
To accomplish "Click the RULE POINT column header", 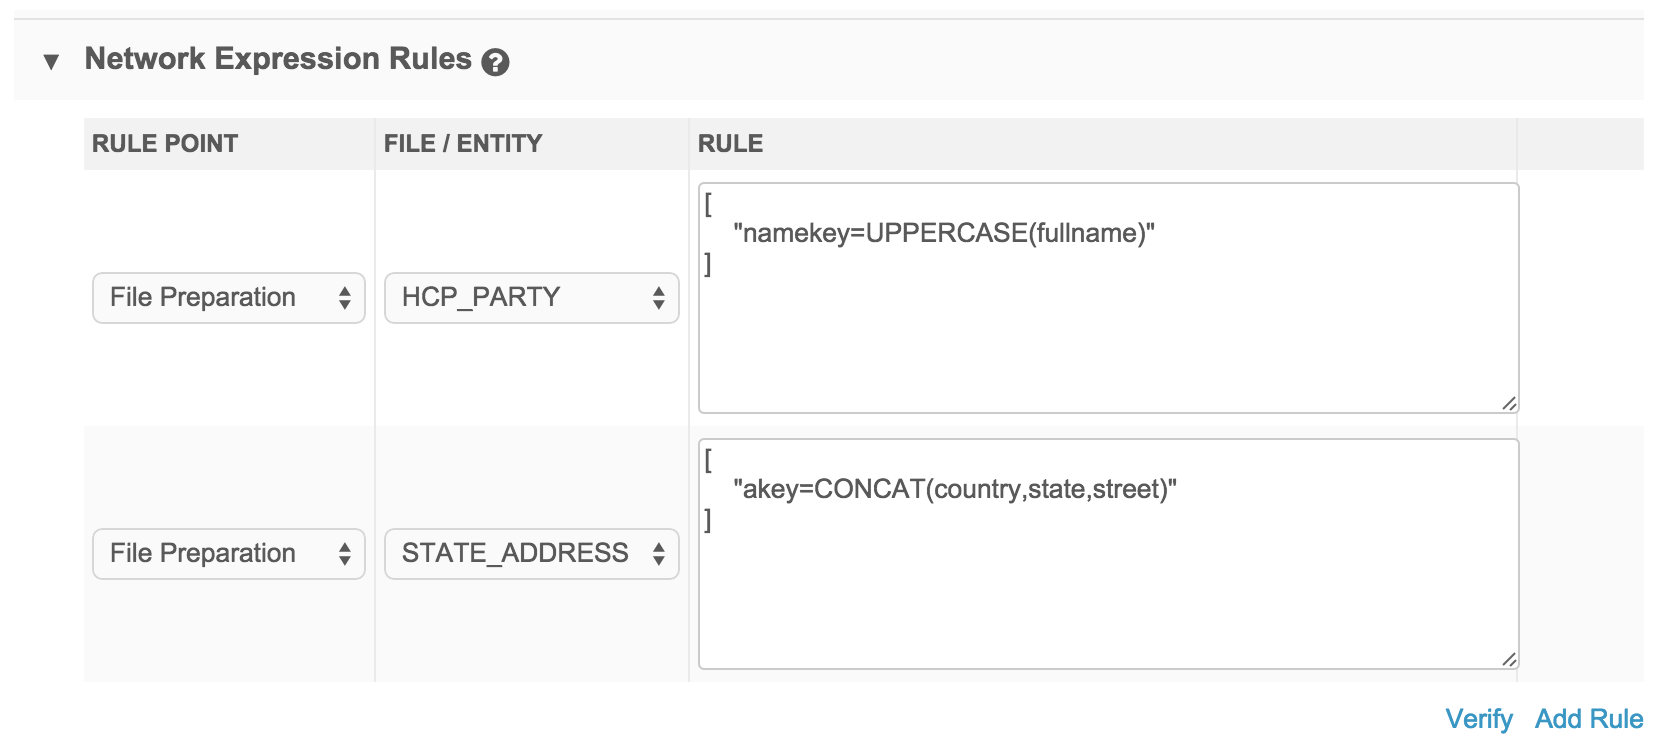I will coord(165,144).
